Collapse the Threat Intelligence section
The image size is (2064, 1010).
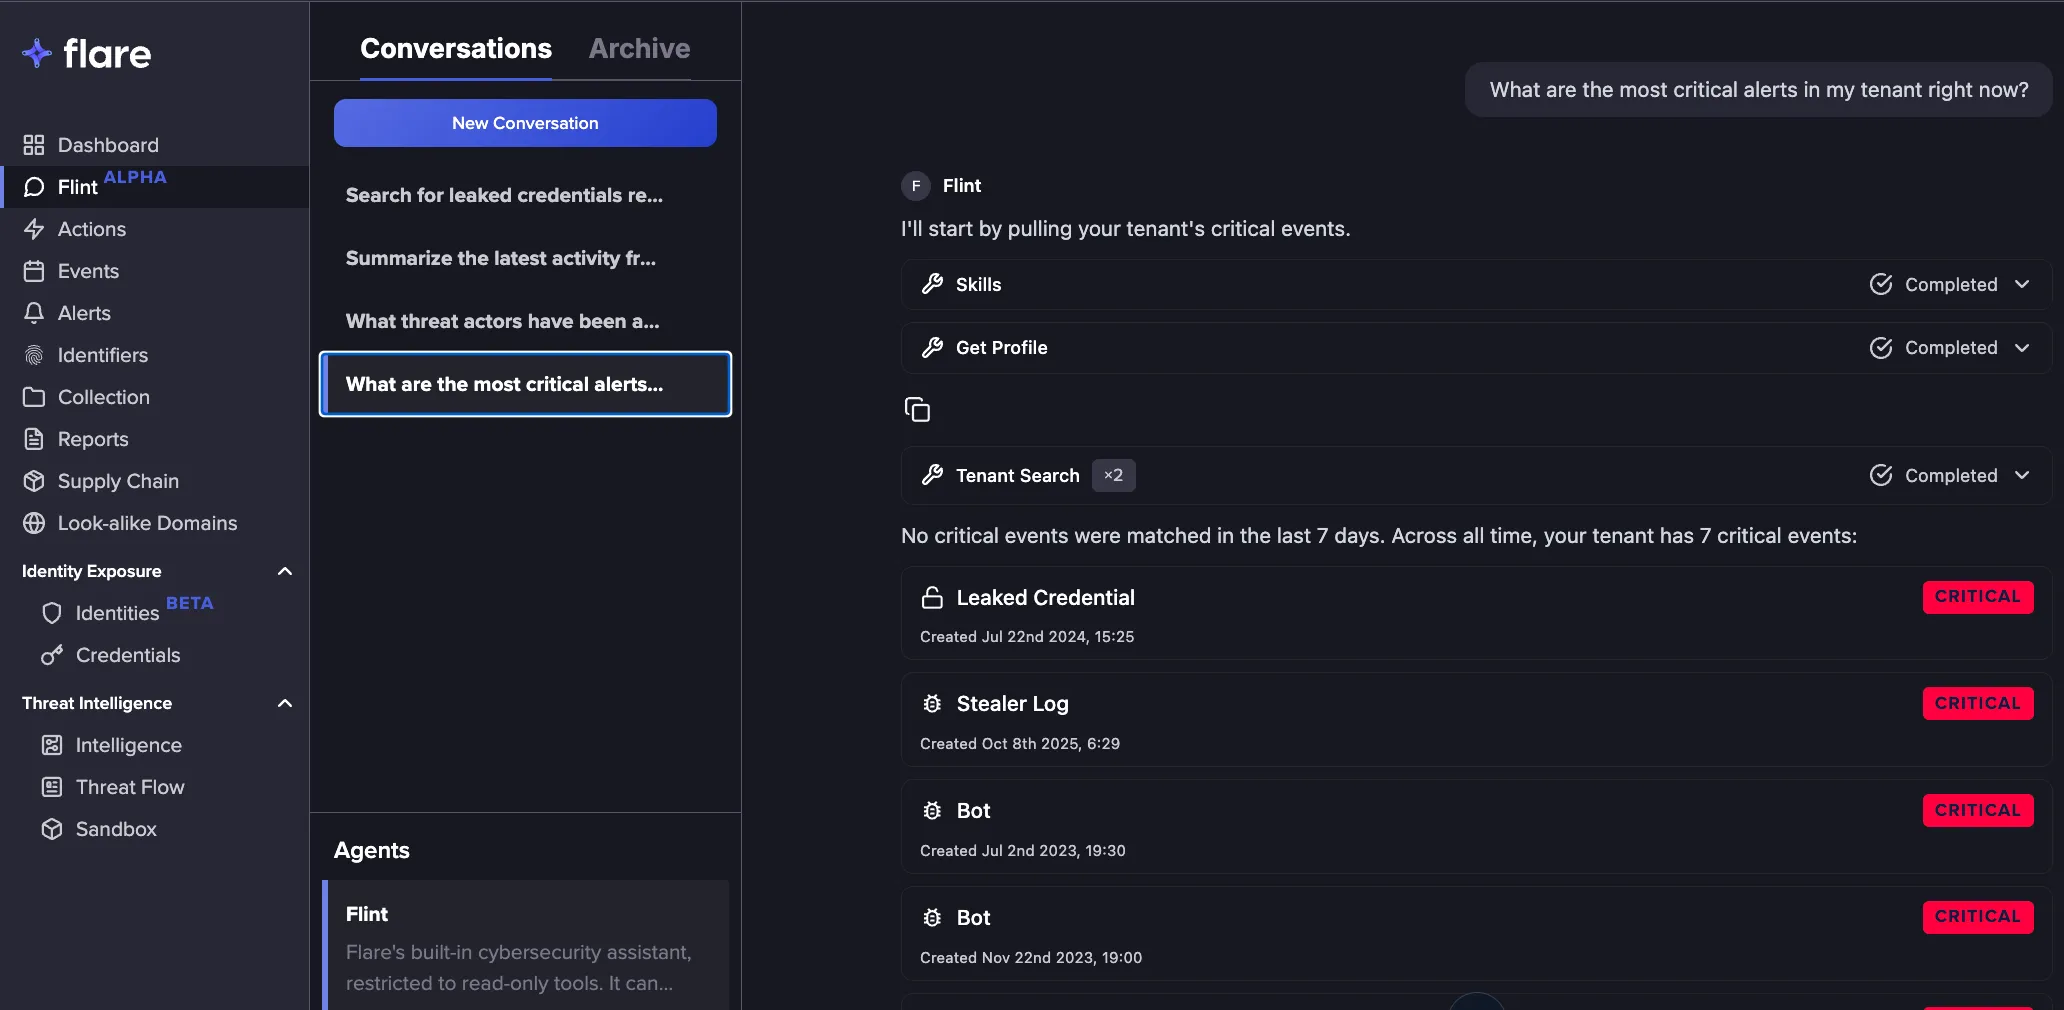coord(285,703)
